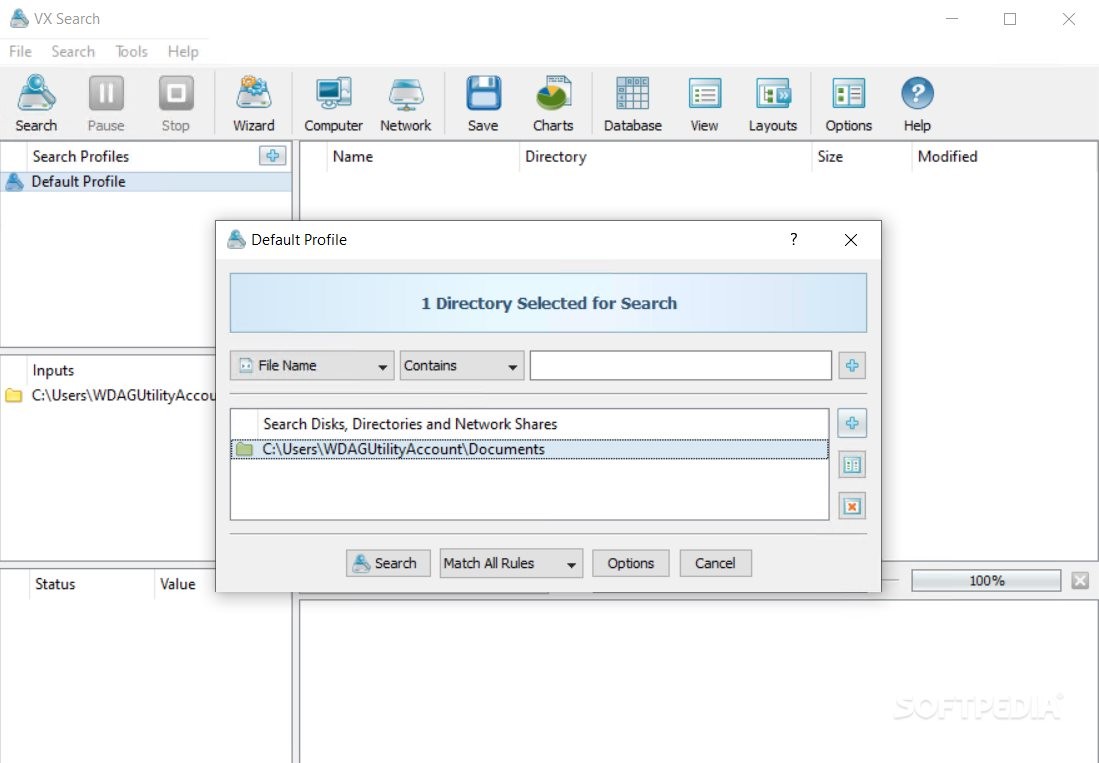Open the Match All Rules dropdown

coord(511,563)
